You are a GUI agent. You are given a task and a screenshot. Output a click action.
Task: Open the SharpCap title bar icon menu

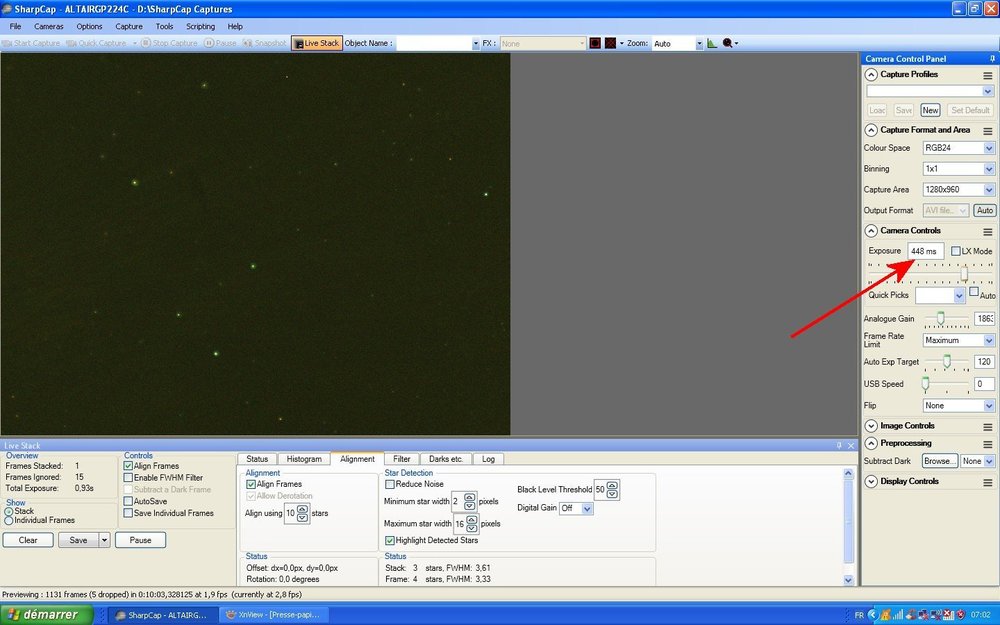7,9
